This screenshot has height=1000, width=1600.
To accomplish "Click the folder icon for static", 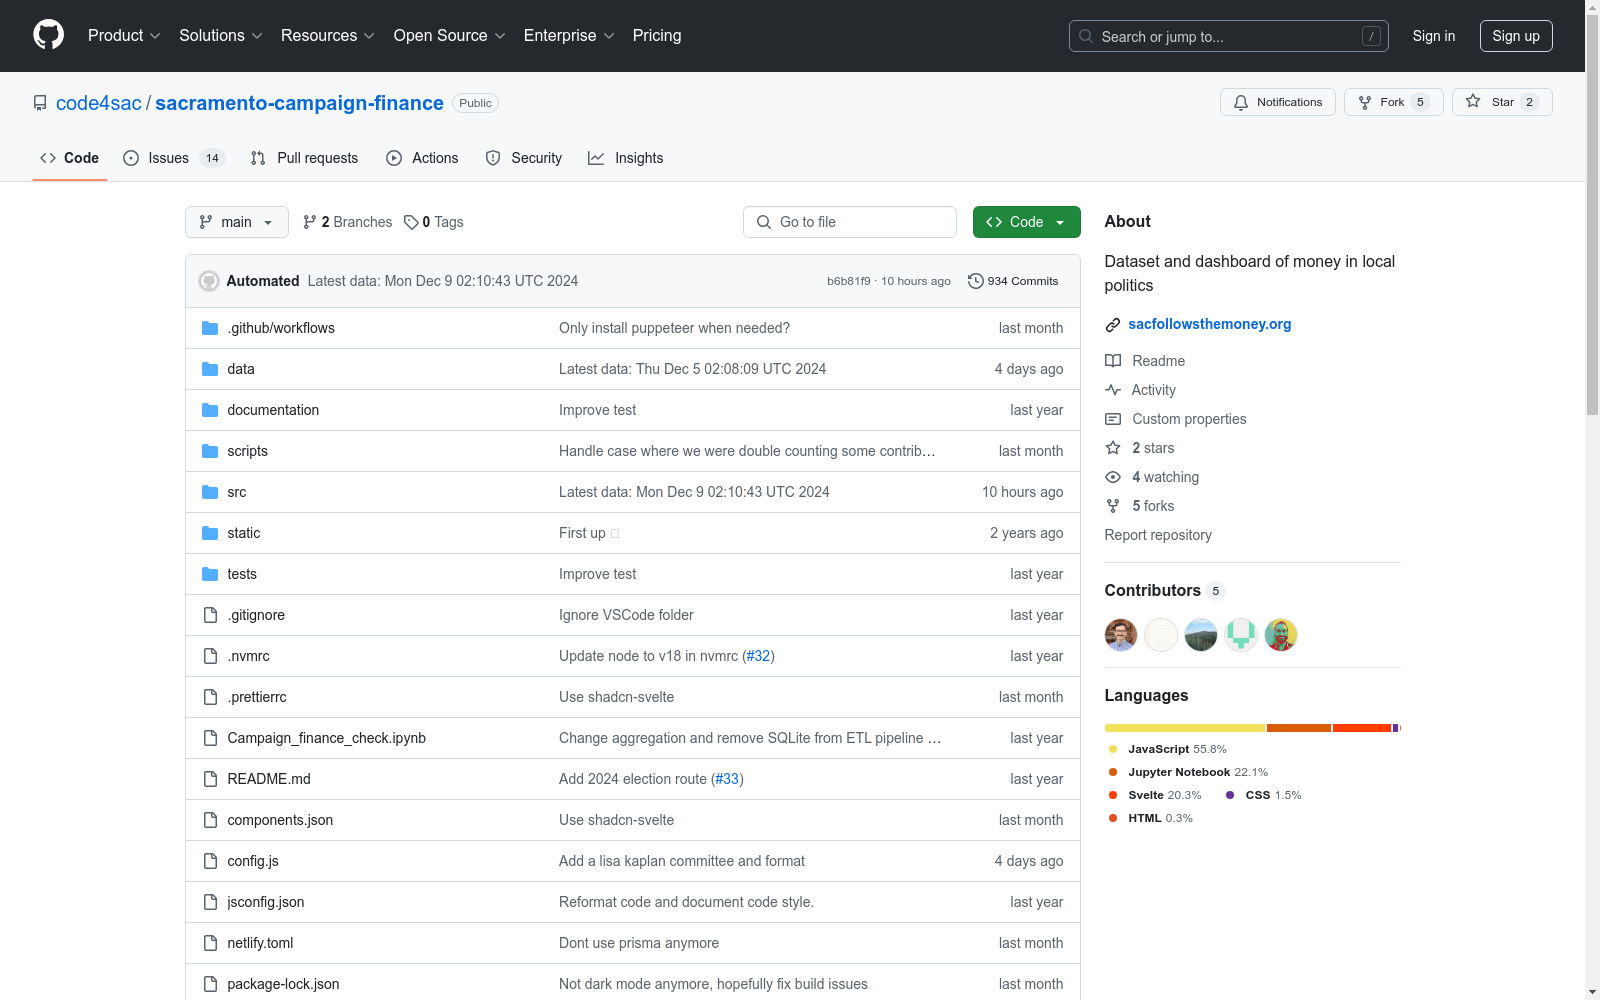I will pyautogui.click(x=210, y=533).
